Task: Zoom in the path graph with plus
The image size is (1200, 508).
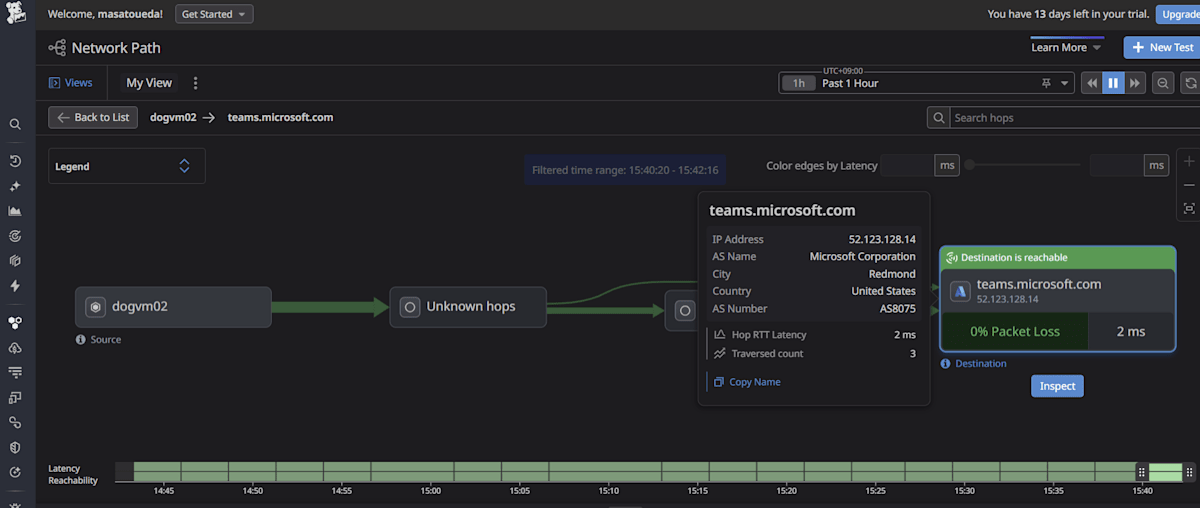Action: [x=1188, y=161]
